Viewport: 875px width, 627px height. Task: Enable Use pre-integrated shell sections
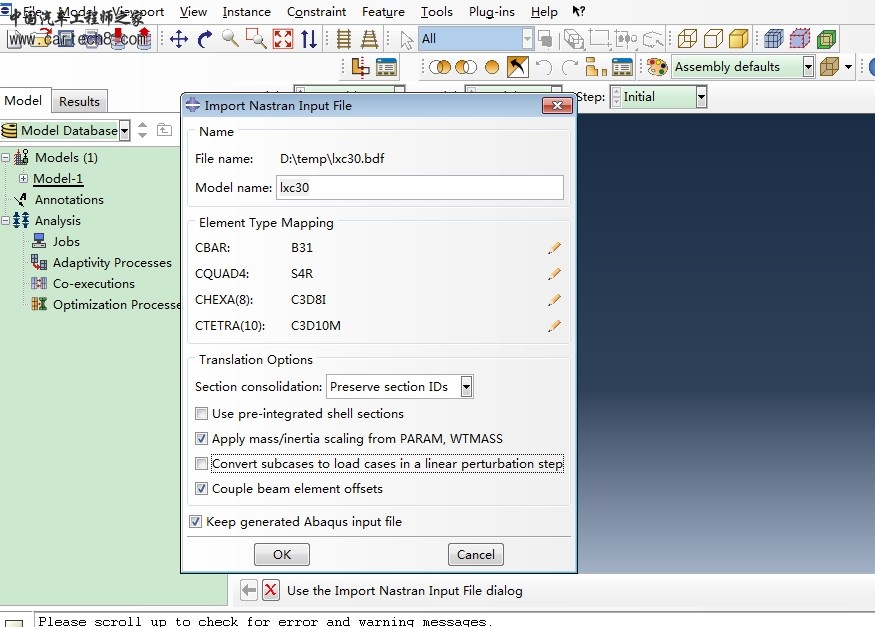[202, 414]
